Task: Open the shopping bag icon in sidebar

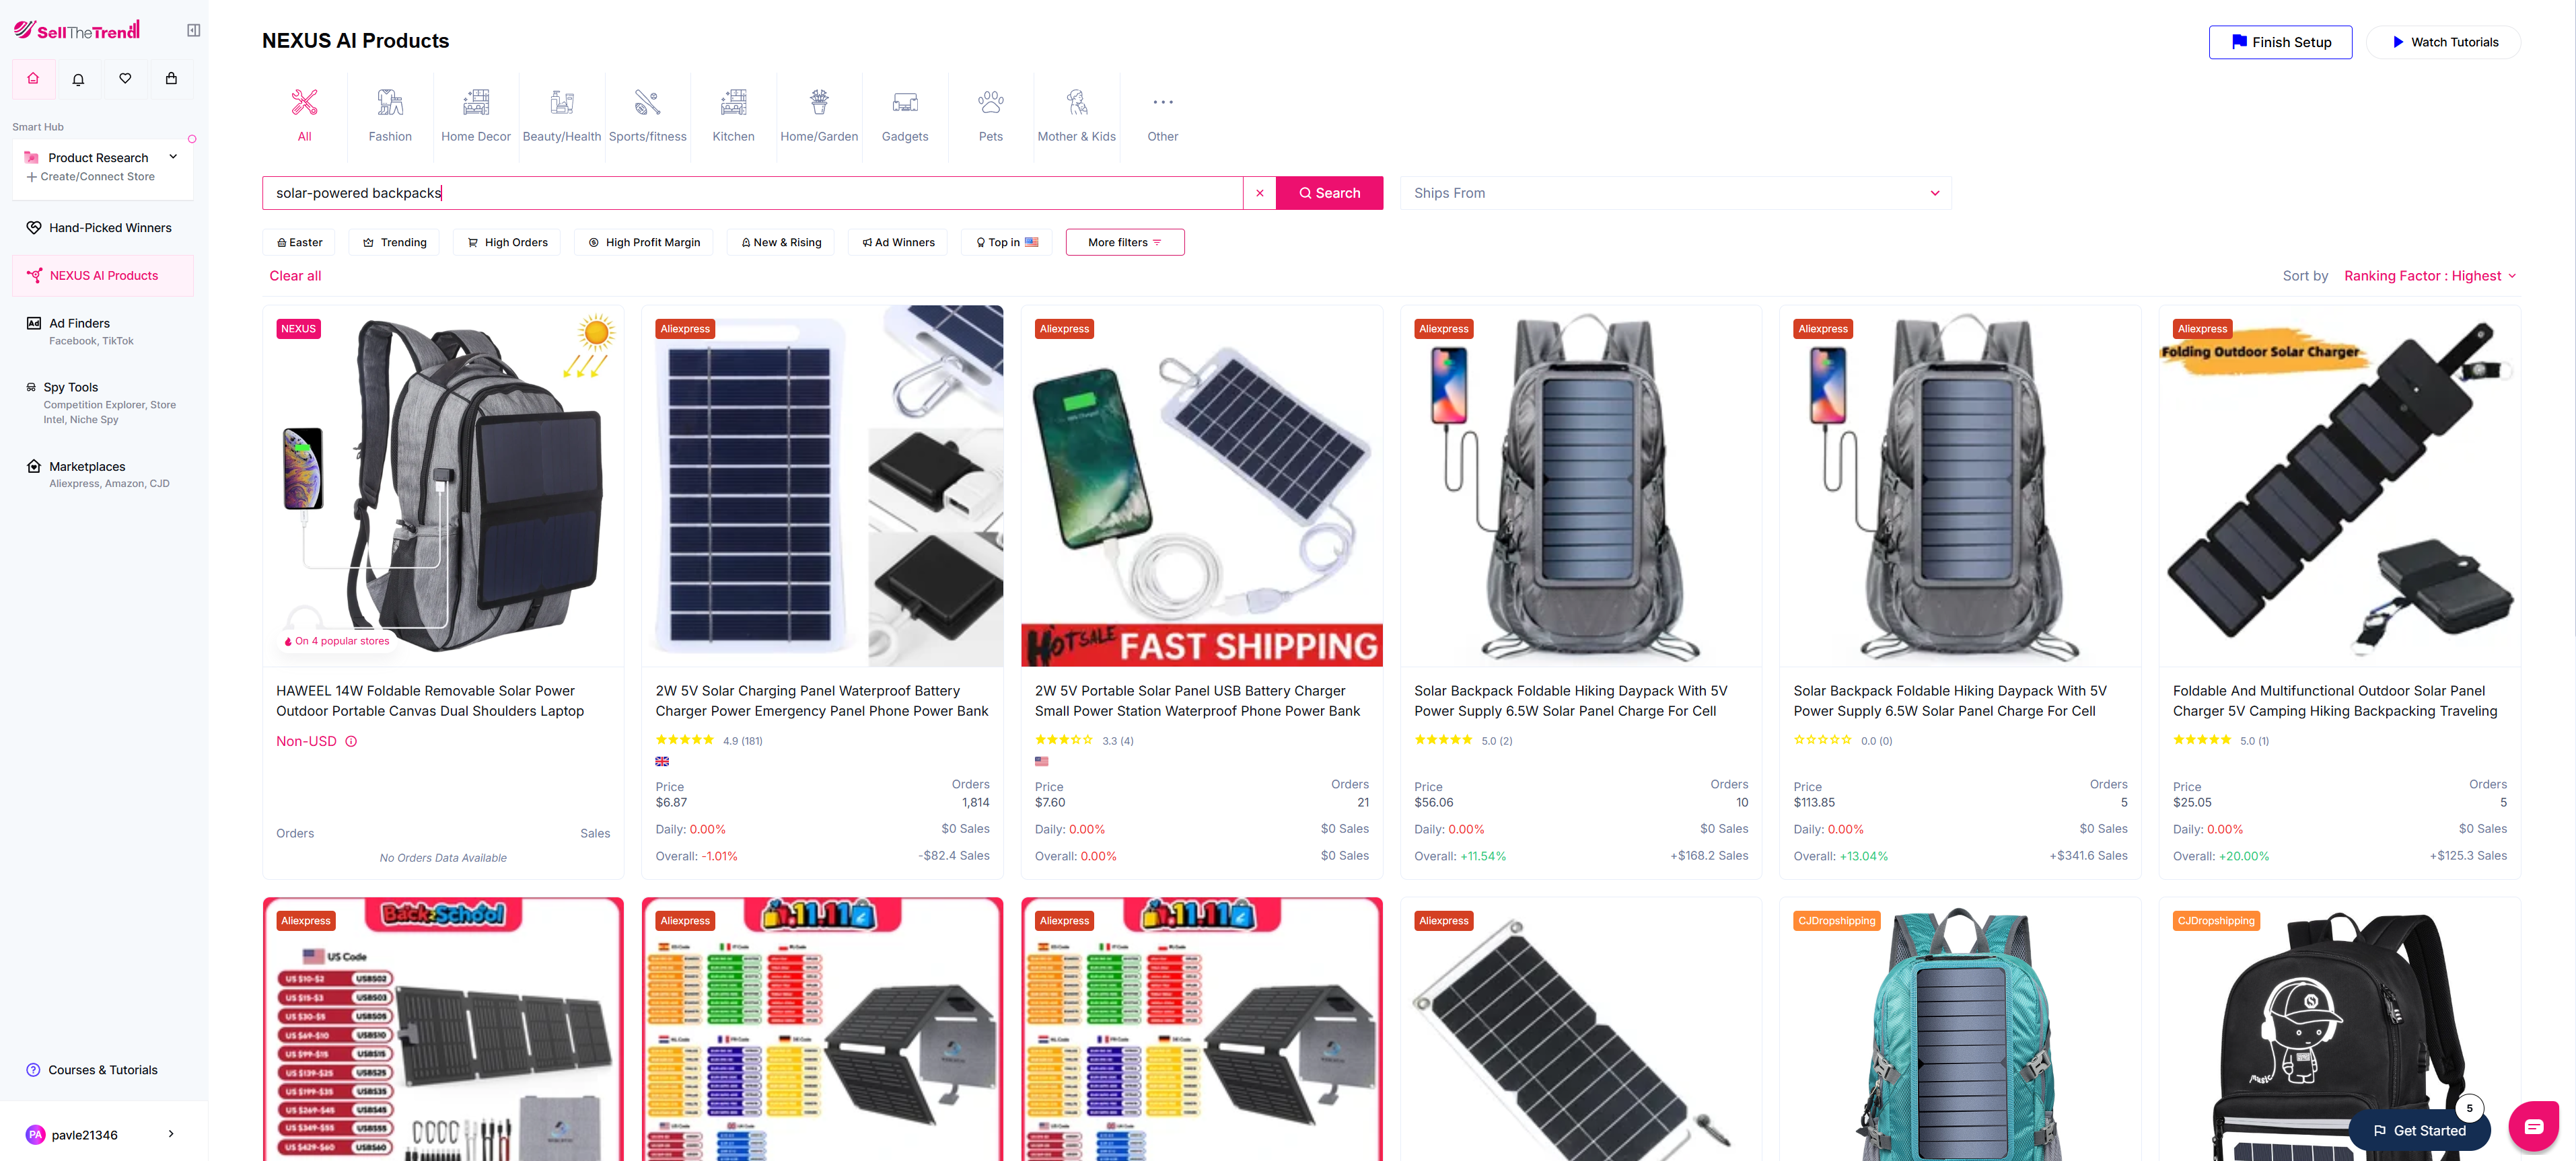Action: tap(171, 78)
